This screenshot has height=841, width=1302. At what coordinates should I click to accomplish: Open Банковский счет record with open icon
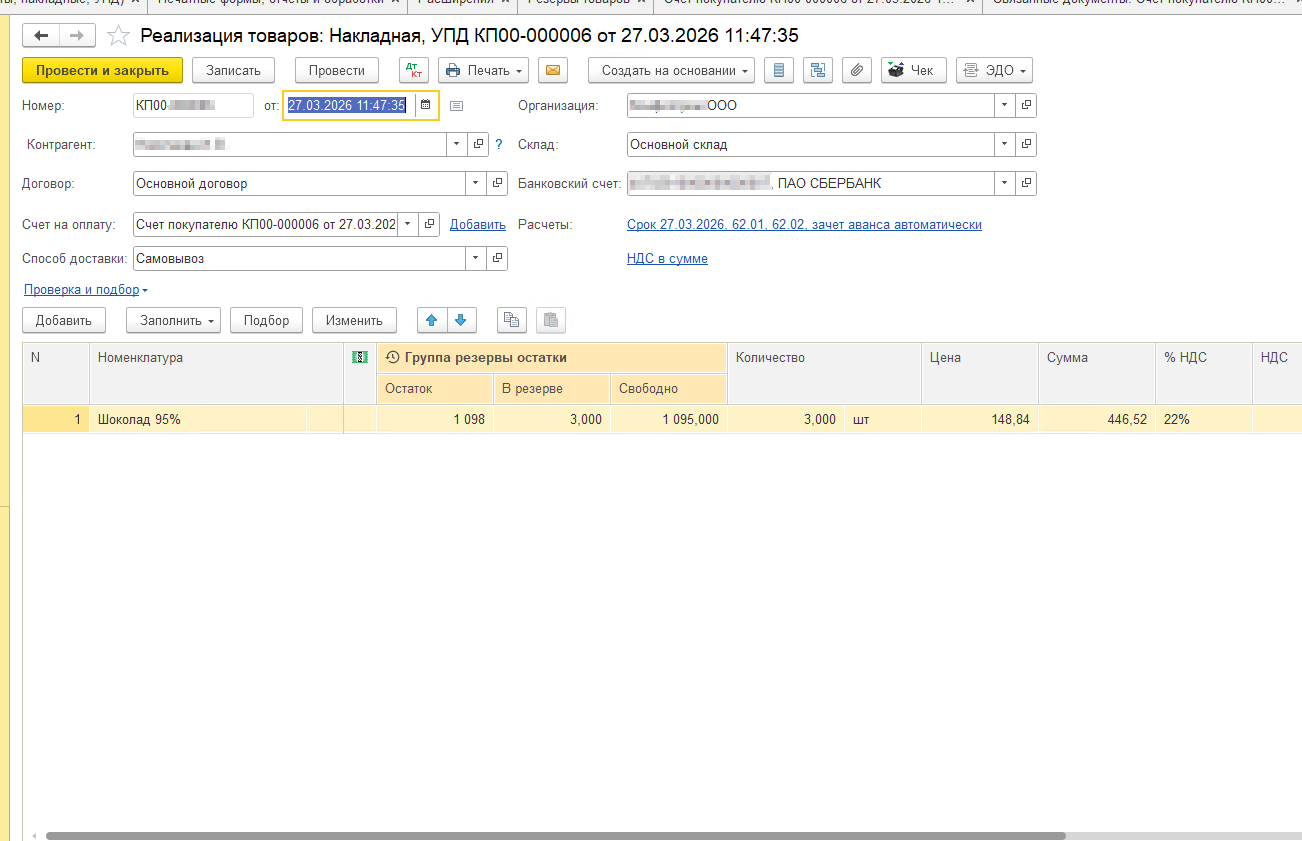coord(1026,184)
